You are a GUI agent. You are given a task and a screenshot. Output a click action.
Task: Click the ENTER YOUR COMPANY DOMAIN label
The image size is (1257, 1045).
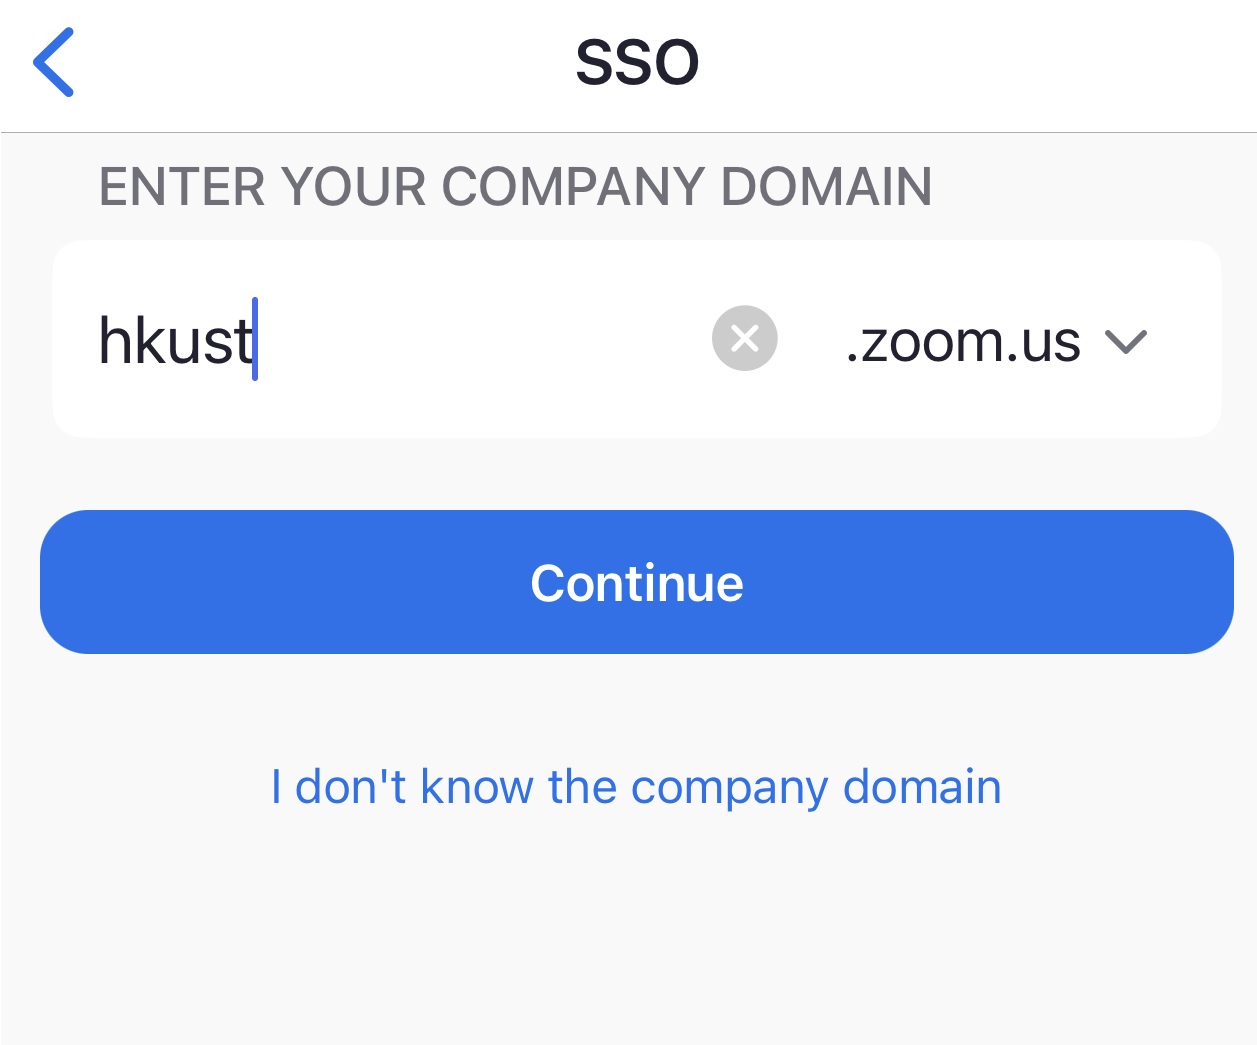pos(515,187)
